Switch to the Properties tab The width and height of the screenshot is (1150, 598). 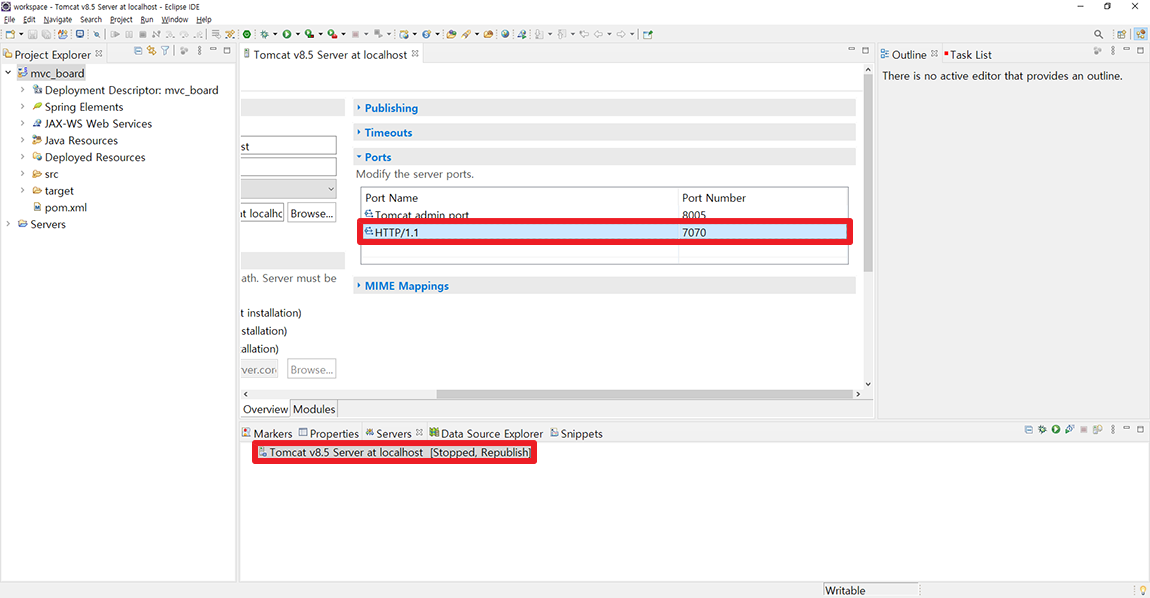[329, 434]
